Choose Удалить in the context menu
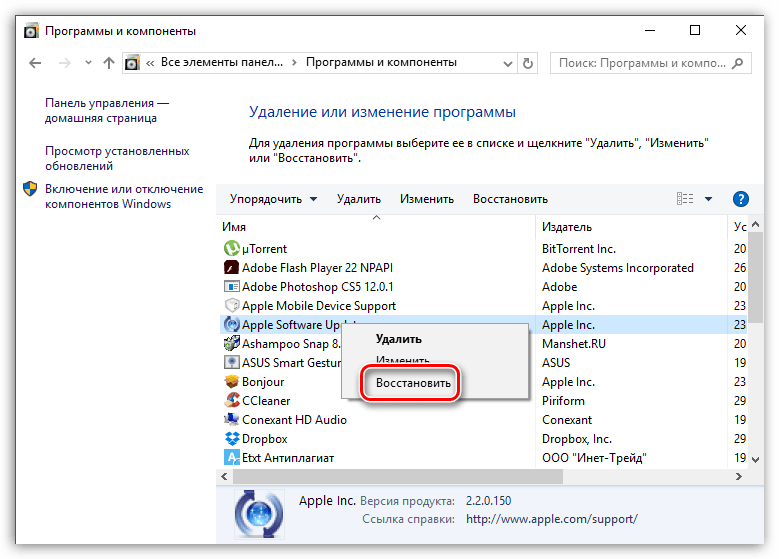Viewport: 779px width, 559px height. [x=398, y=339]
